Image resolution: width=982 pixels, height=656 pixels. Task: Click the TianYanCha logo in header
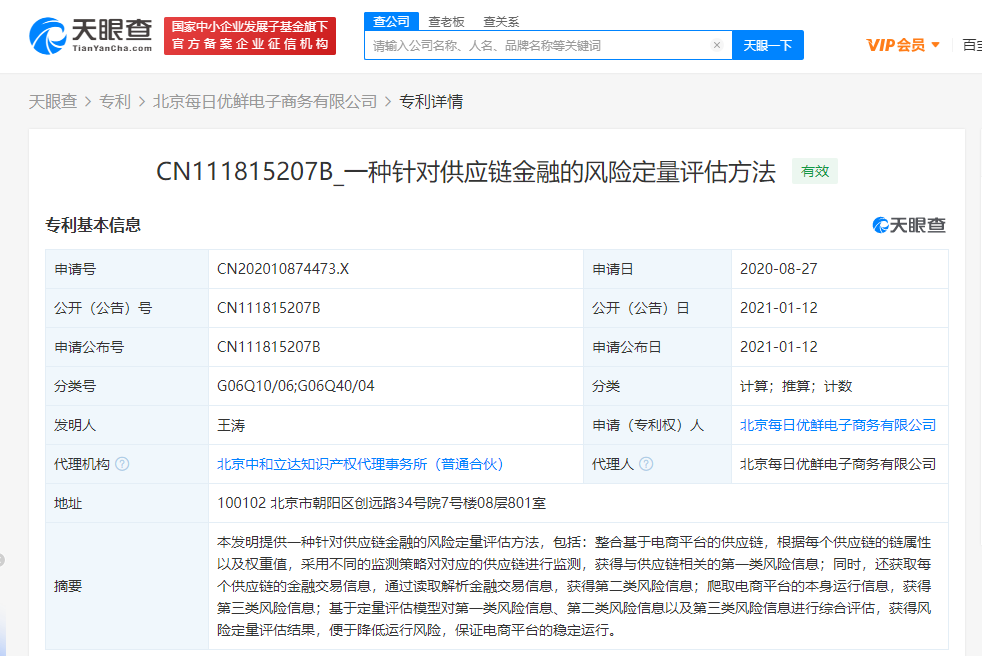coord(91,37)
